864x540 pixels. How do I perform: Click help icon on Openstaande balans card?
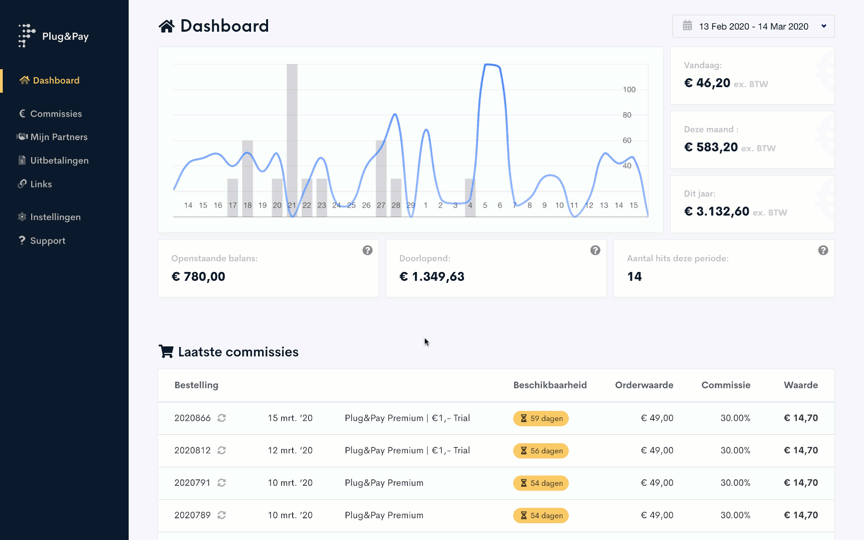367,251
